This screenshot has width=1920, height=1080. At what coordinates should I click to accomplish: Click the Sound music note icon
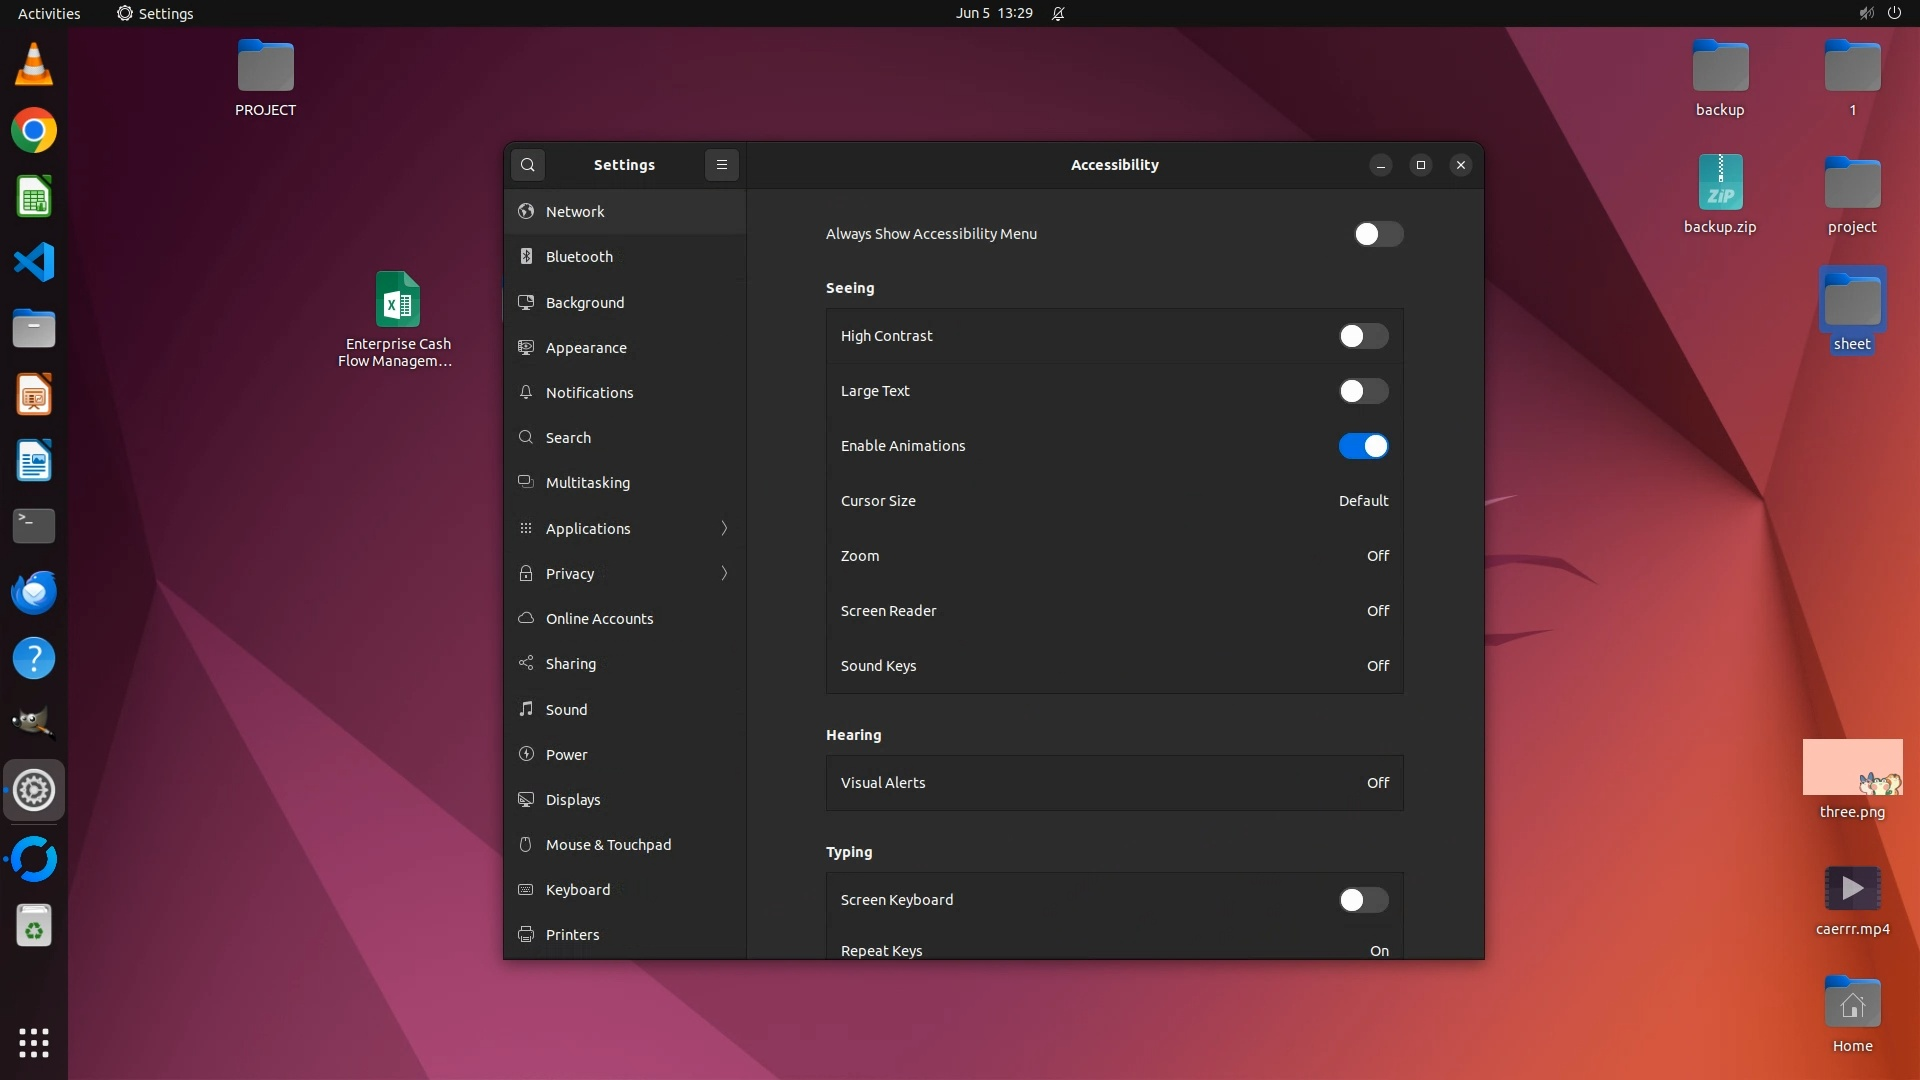click(x=526, y=709)
